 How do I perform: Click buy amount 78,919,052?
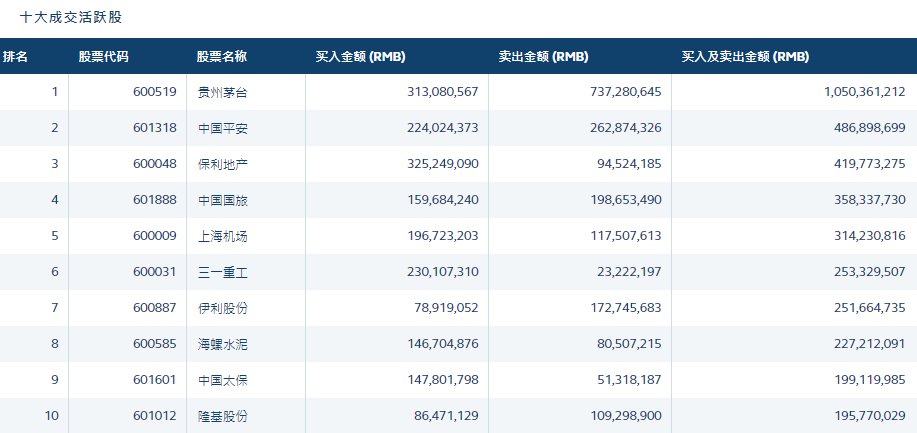[x=447, y=308]
